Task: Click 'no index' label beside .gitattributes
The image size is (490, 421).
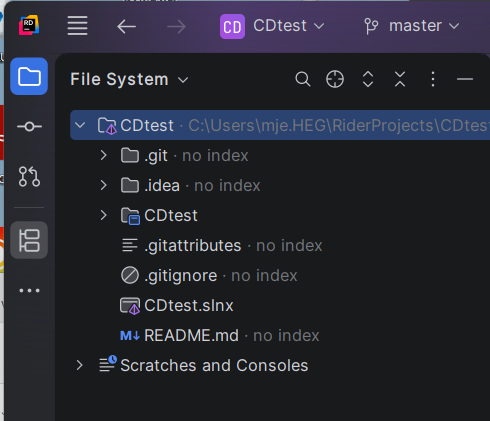Action: click(289, 246)
